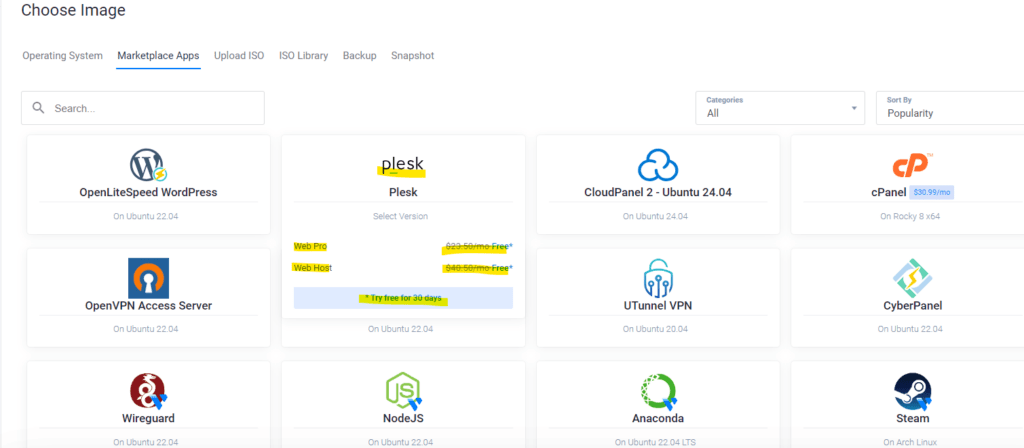This screenshot has width=1024, height=448.
Task: Click the NodeJS title text
Action: tap(403, 418)
